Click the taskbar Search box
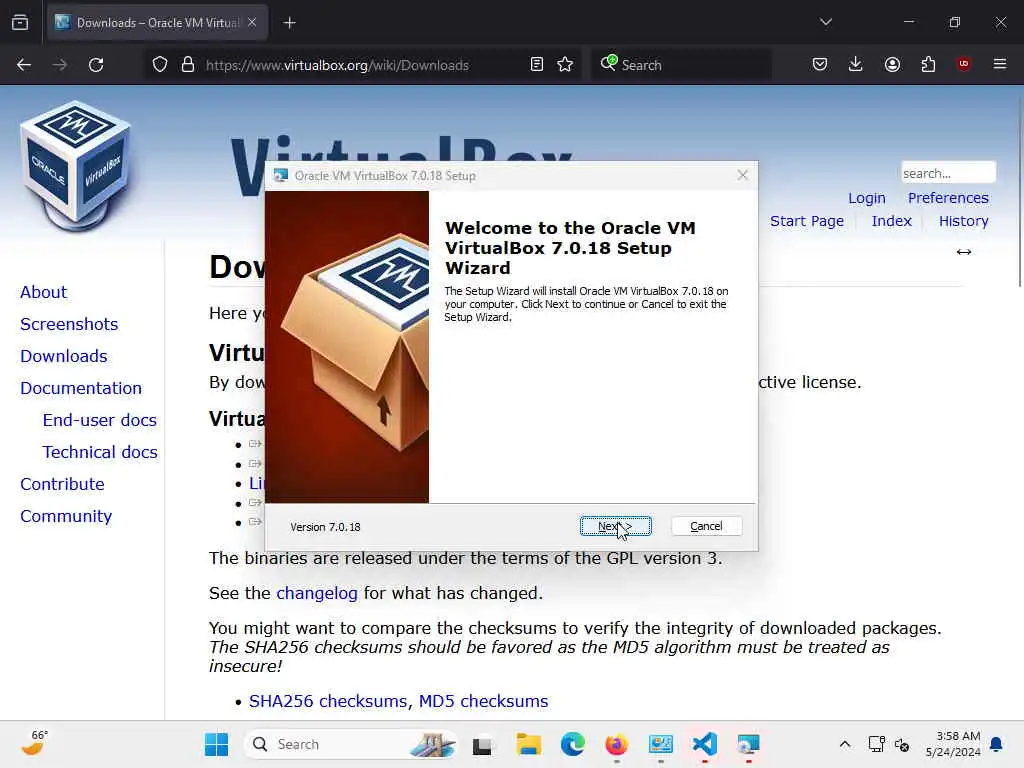 tap(351, 744)
